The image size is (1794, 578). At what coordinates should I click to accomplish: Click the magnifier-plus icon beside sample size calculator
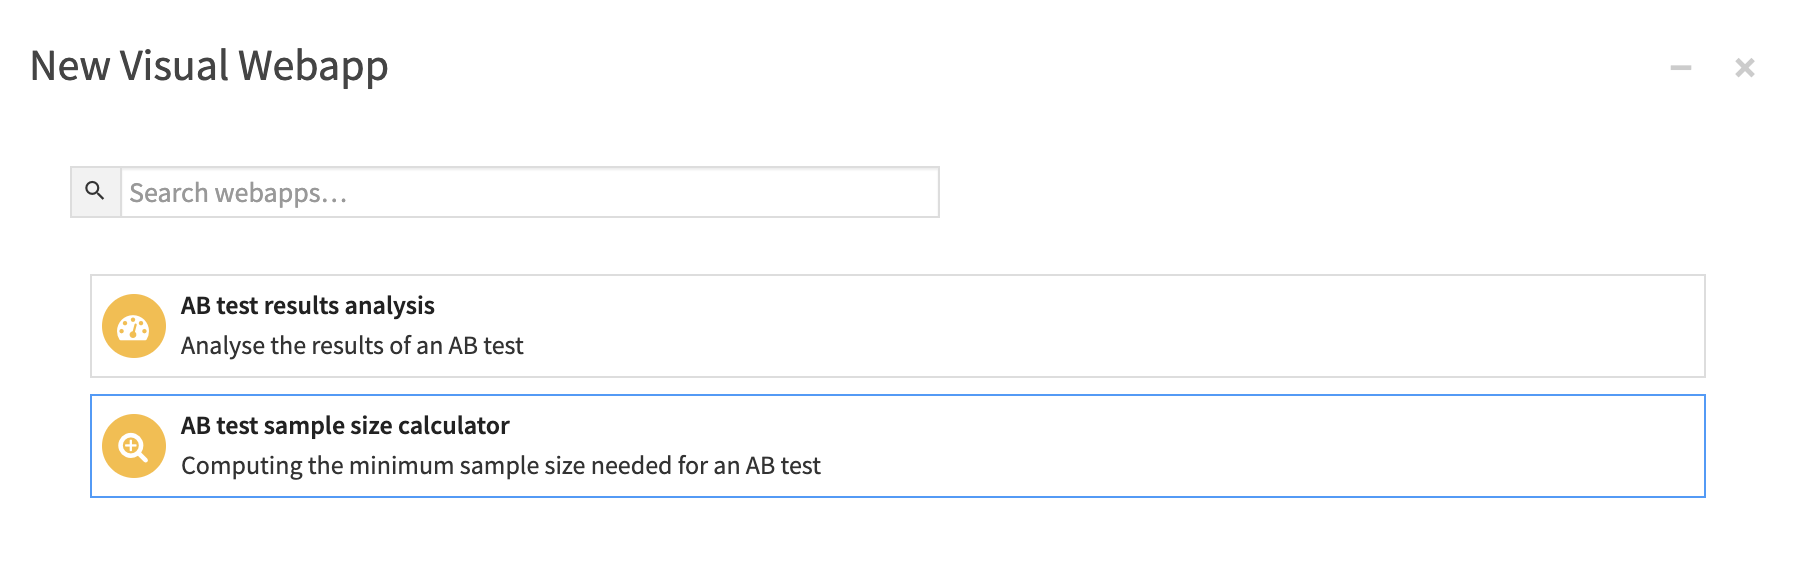(x=134, y=445)
